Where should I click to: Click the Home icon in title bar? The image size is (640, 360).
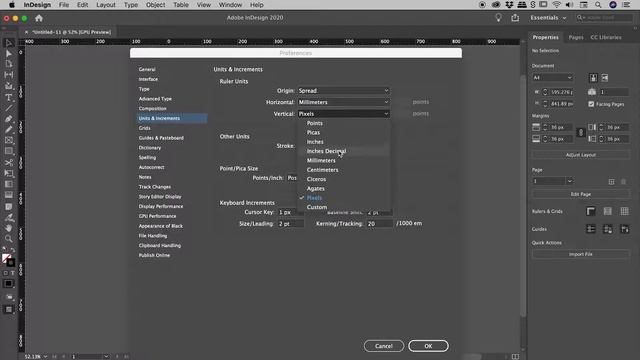pyautogui.click(x=39, y=18)
